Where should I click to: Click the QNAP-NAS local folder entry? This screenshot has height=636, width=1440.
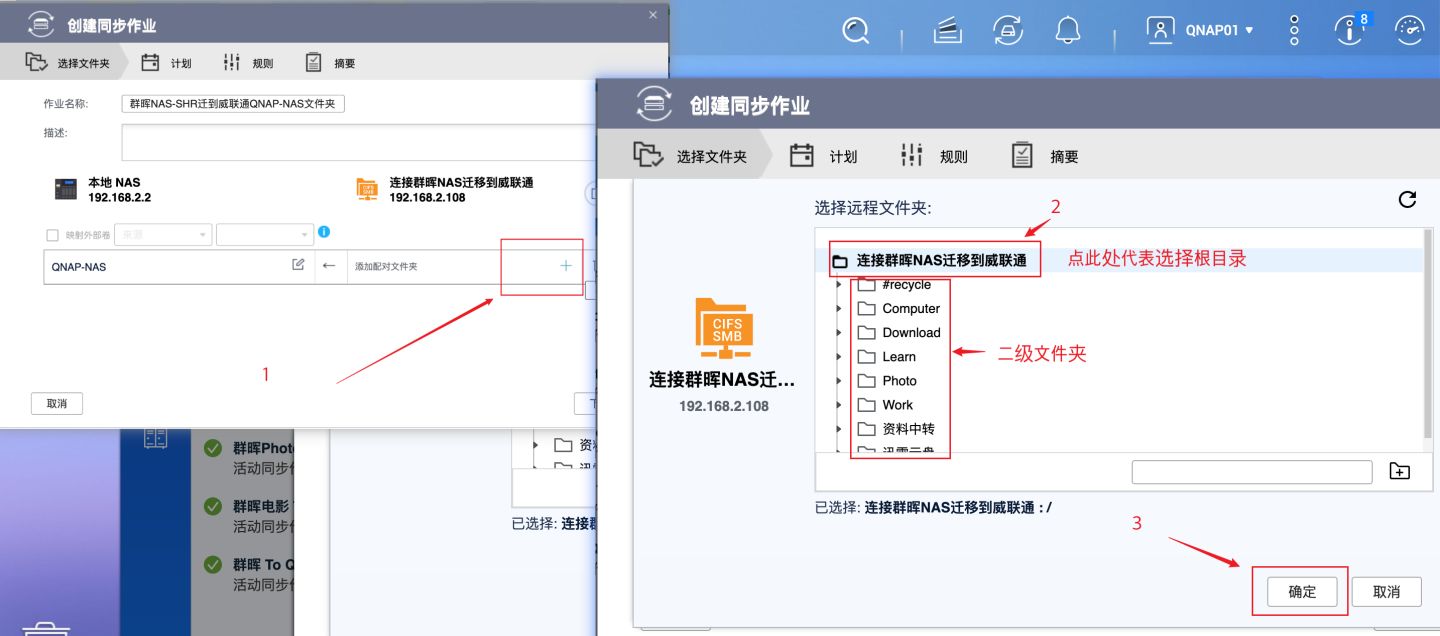79,267
